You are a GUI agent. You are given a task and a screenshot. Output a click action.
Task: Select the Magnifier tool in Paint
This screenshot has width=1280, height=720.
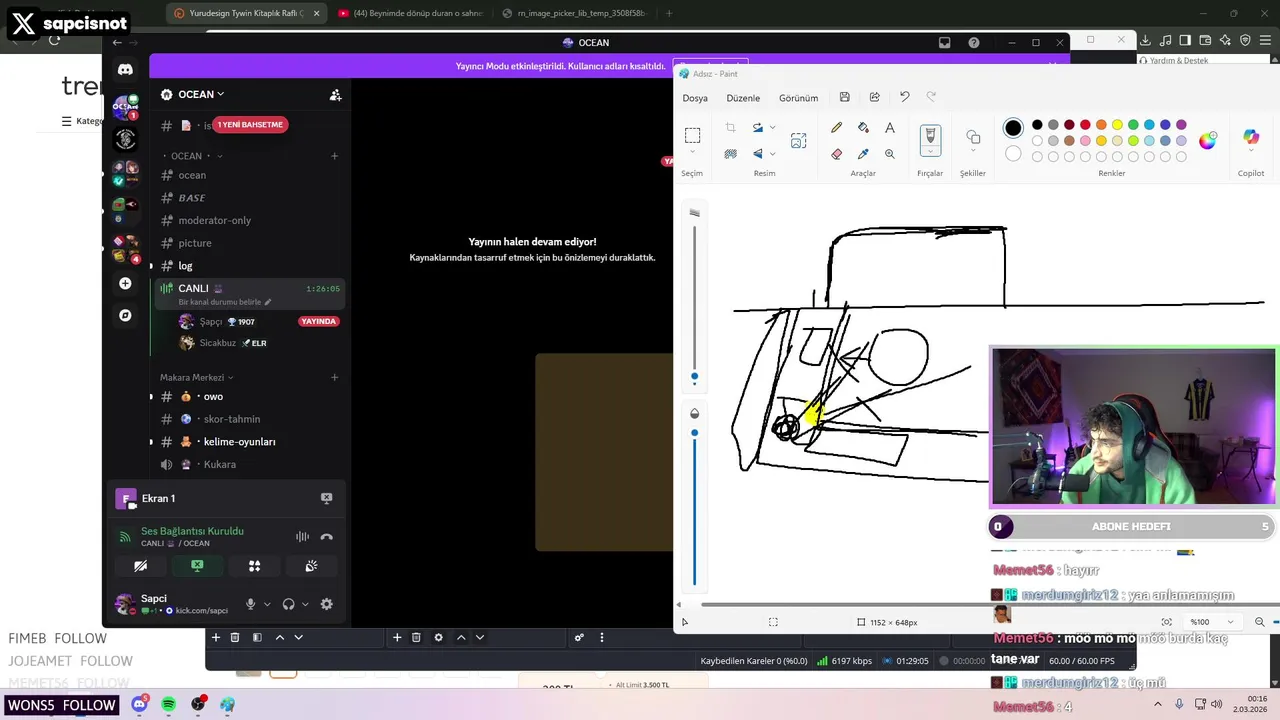890,154
